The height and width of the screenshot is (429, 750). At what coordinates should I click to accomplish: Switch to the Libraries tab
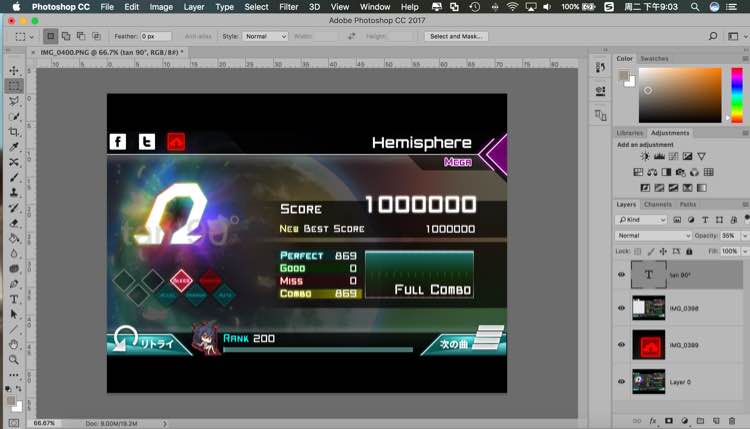[x=629, y=133]
